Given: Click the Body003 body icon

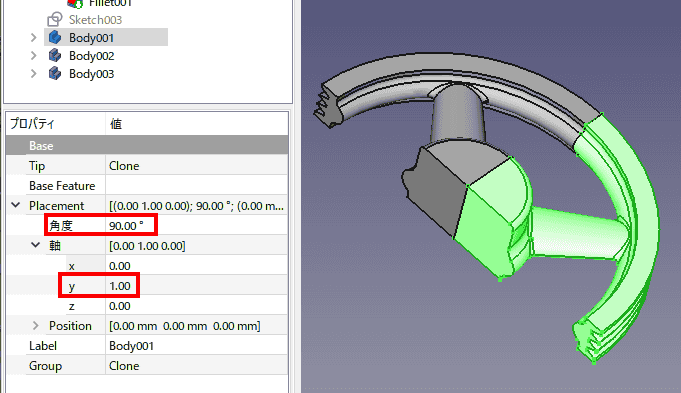Looking at the screenshot, I should tap(55, 73).
